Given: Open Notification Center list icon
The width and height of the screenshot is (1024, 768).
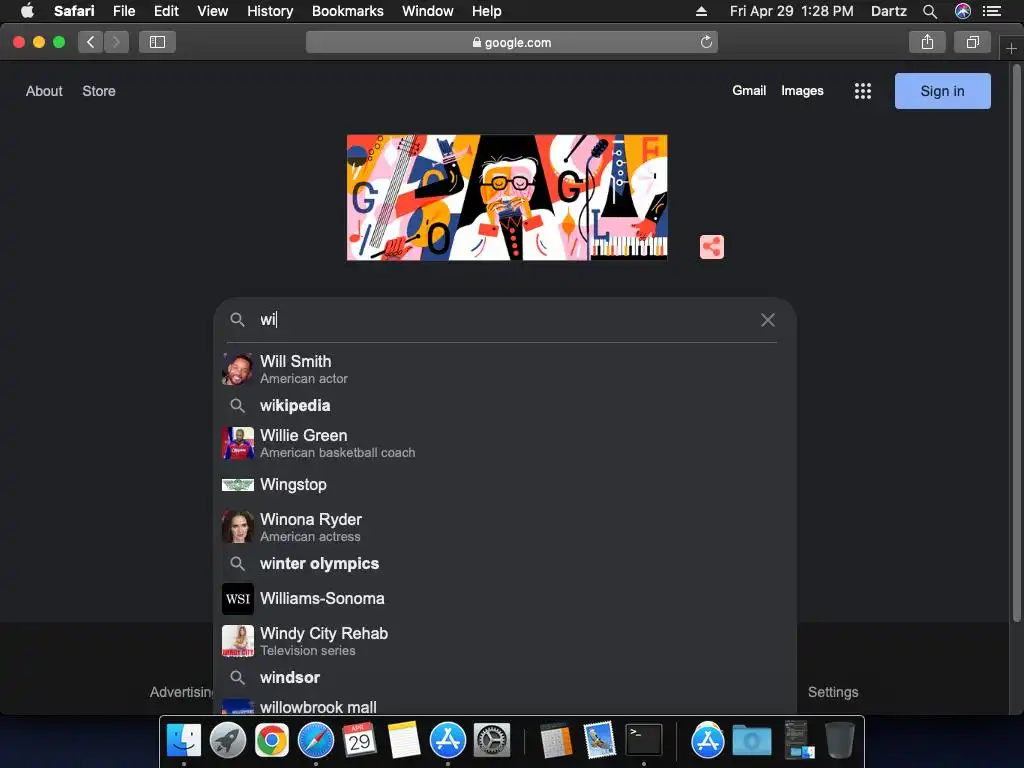Looking at the screenshot, I should 992,11.
